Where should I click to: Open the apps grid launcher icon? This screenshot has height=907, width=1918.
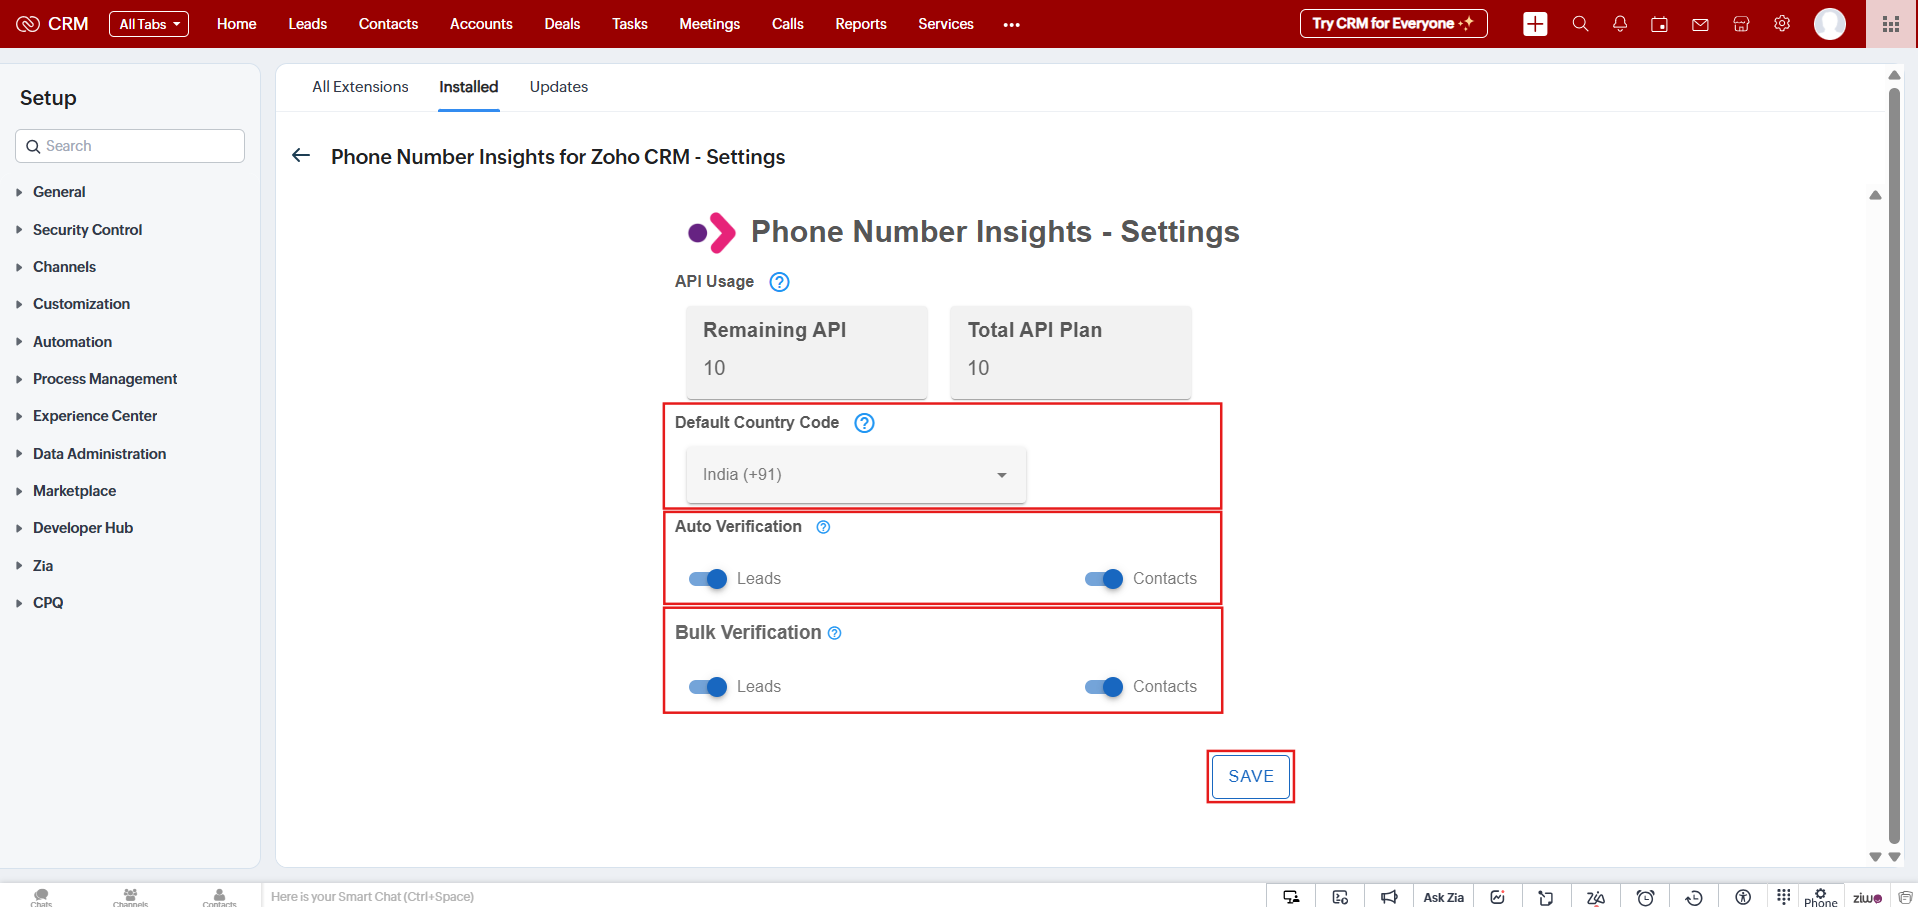pyautogui.click(x=1891, y=24)
